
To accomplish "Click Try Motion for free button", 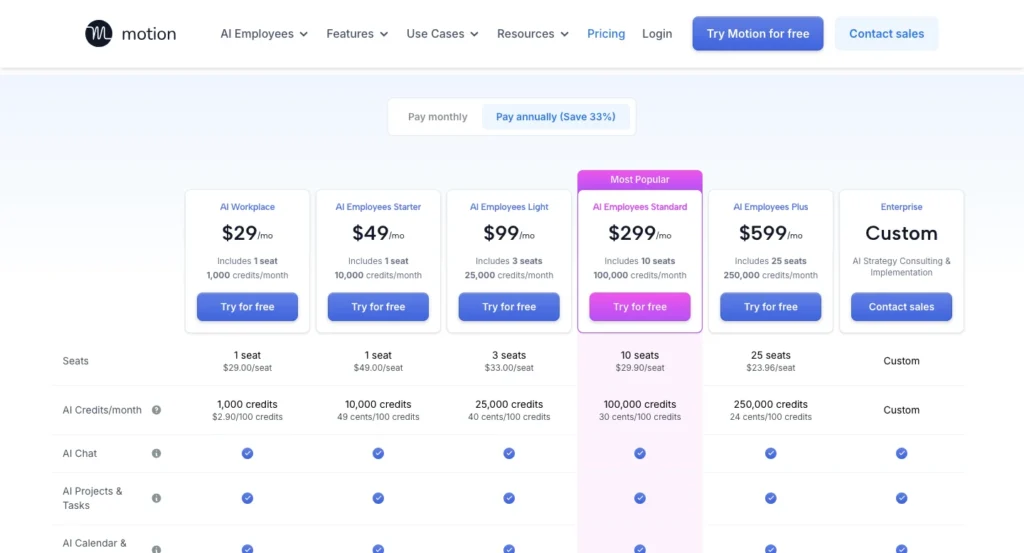I will click(x=758, y=33).
